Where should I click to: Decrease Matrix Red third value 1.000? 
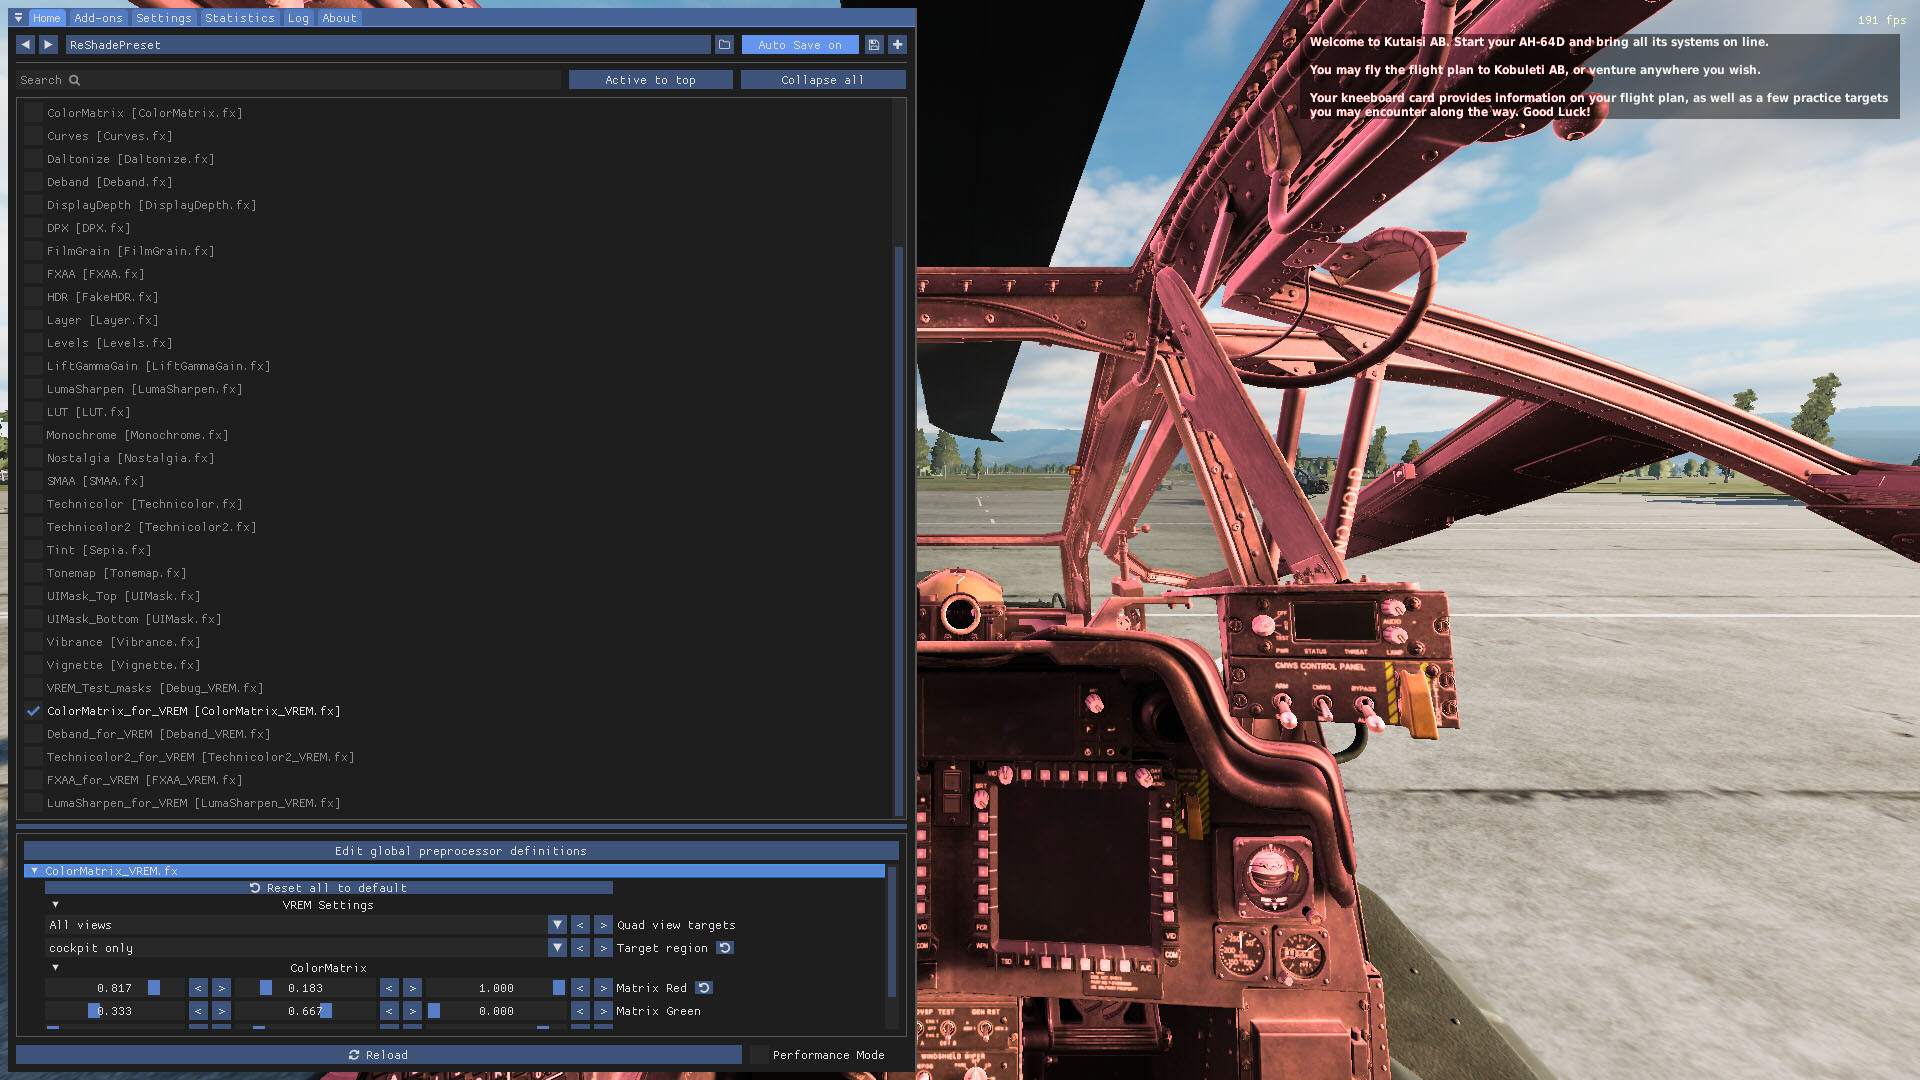coord(580,988)
